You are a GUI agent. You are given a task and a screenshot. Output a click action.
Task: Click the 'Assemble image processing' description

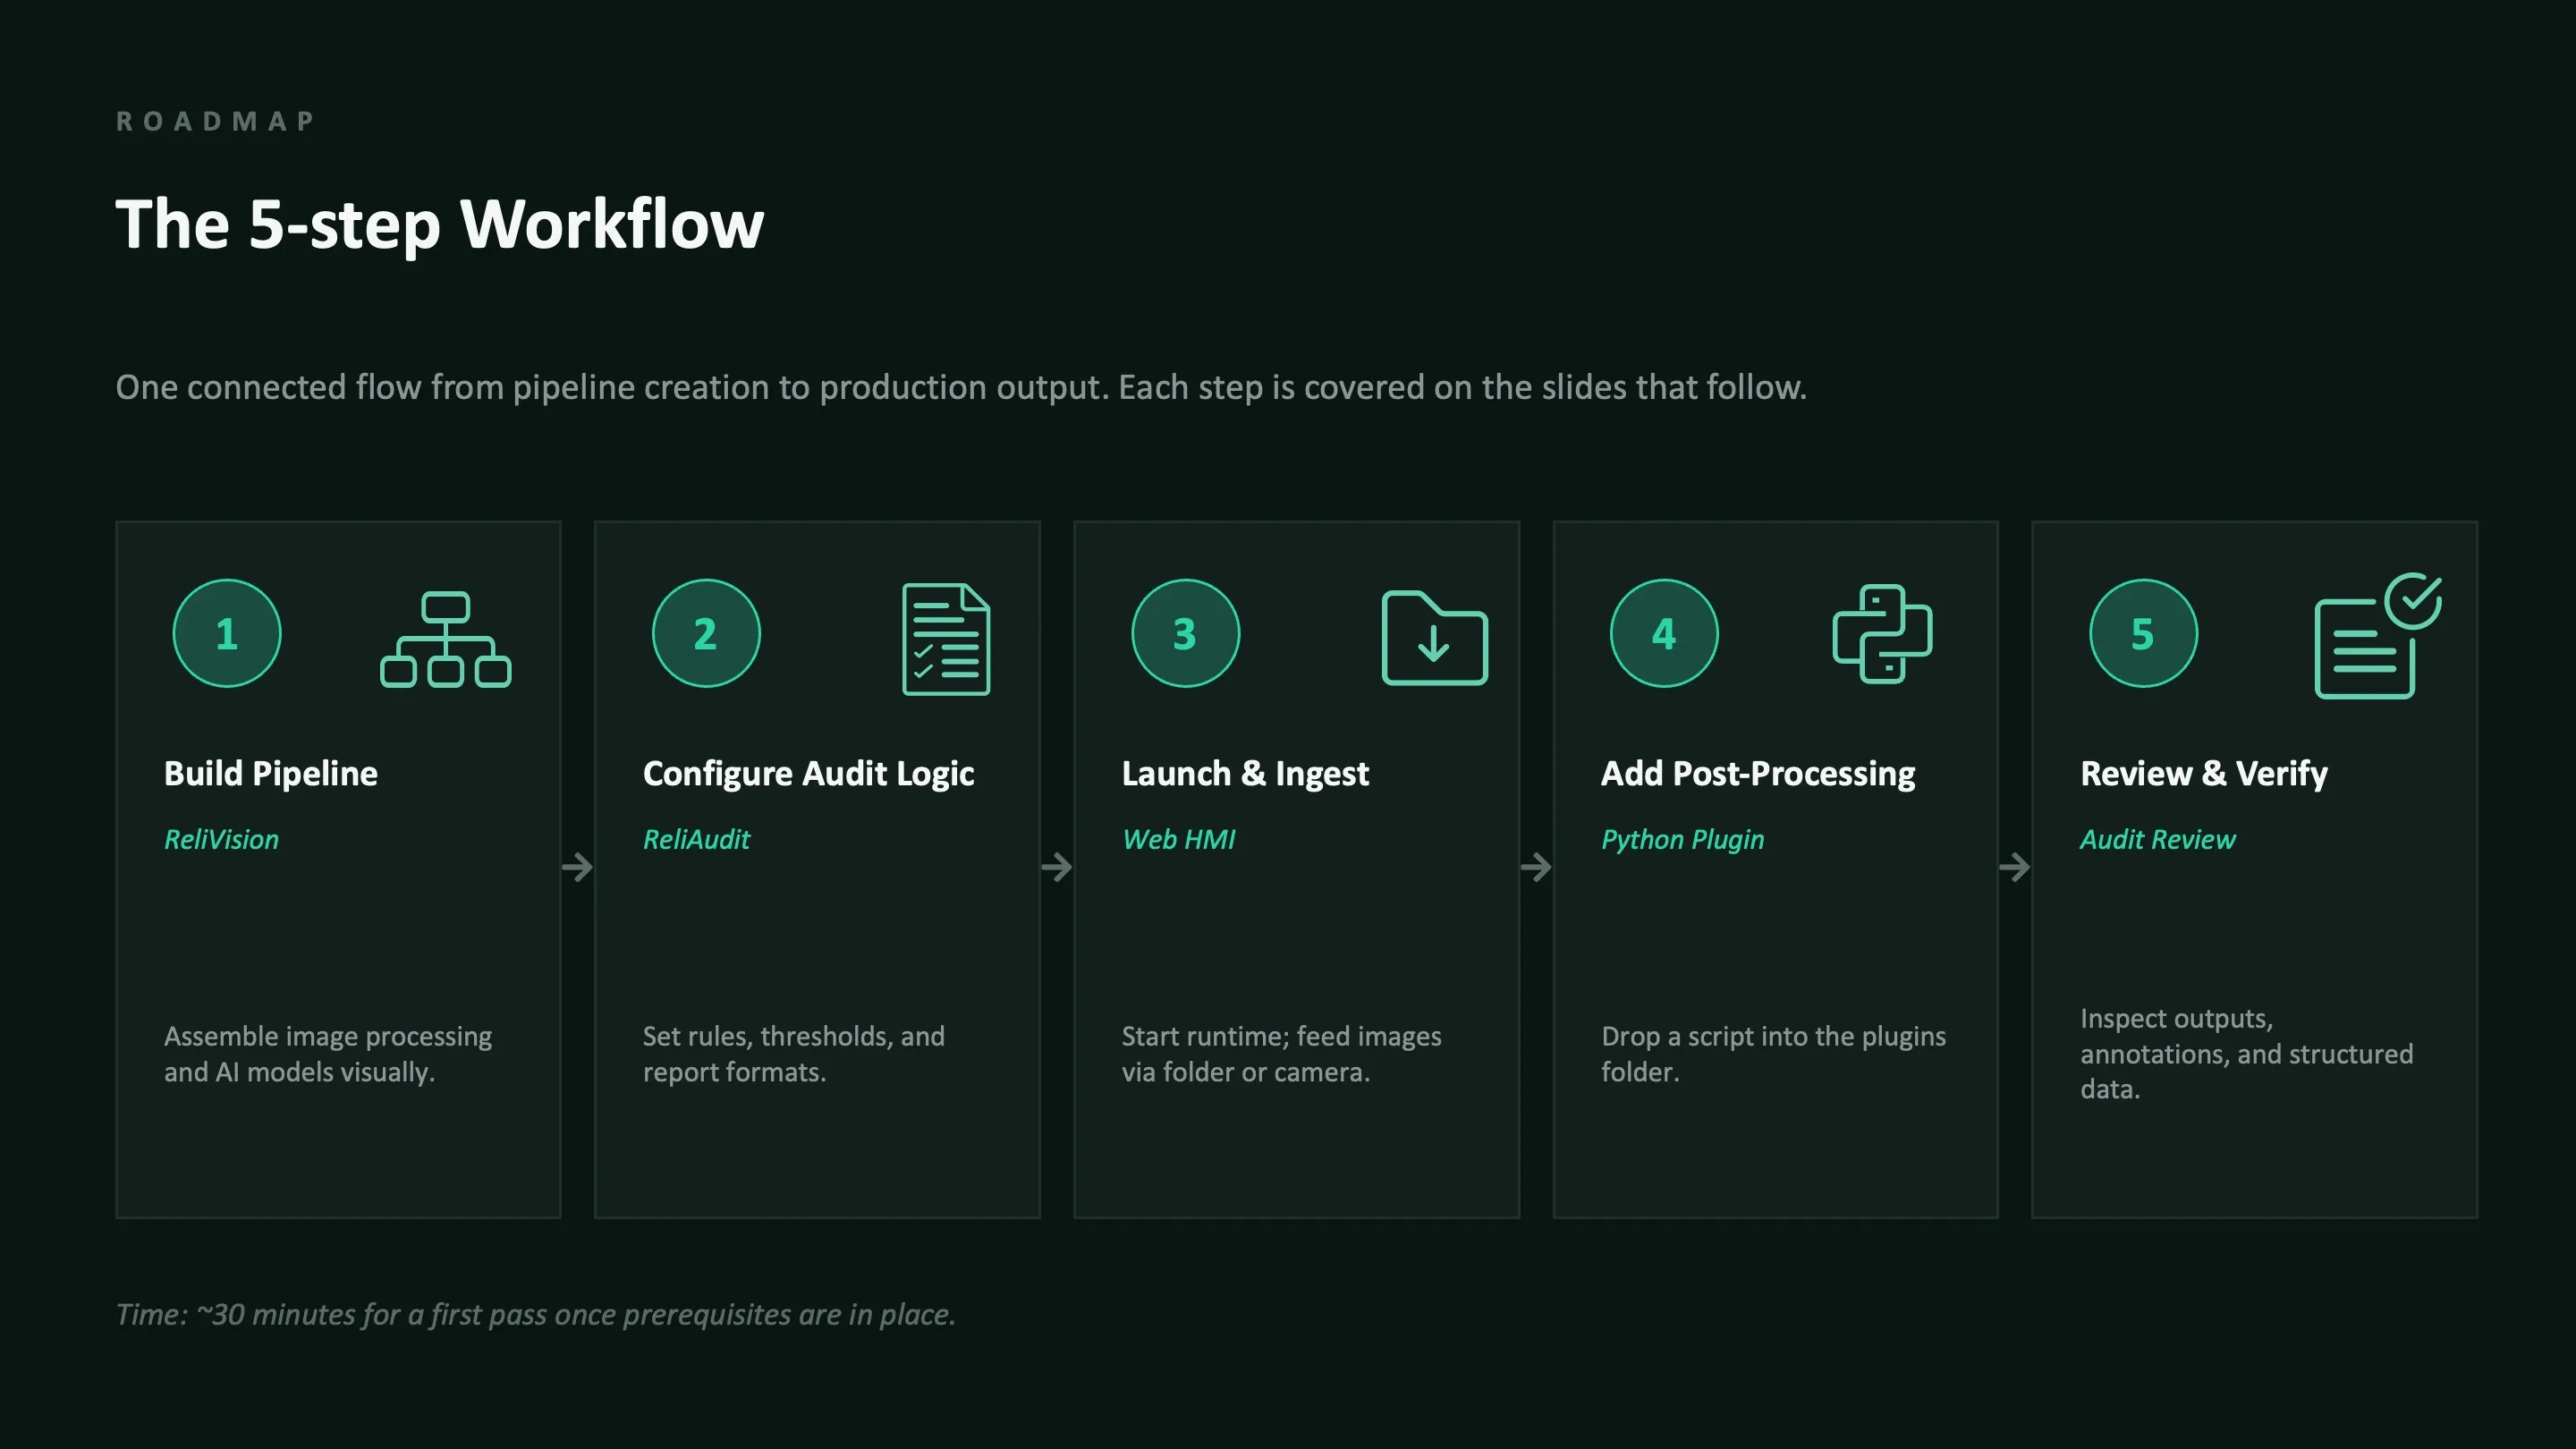(328, 1054)
